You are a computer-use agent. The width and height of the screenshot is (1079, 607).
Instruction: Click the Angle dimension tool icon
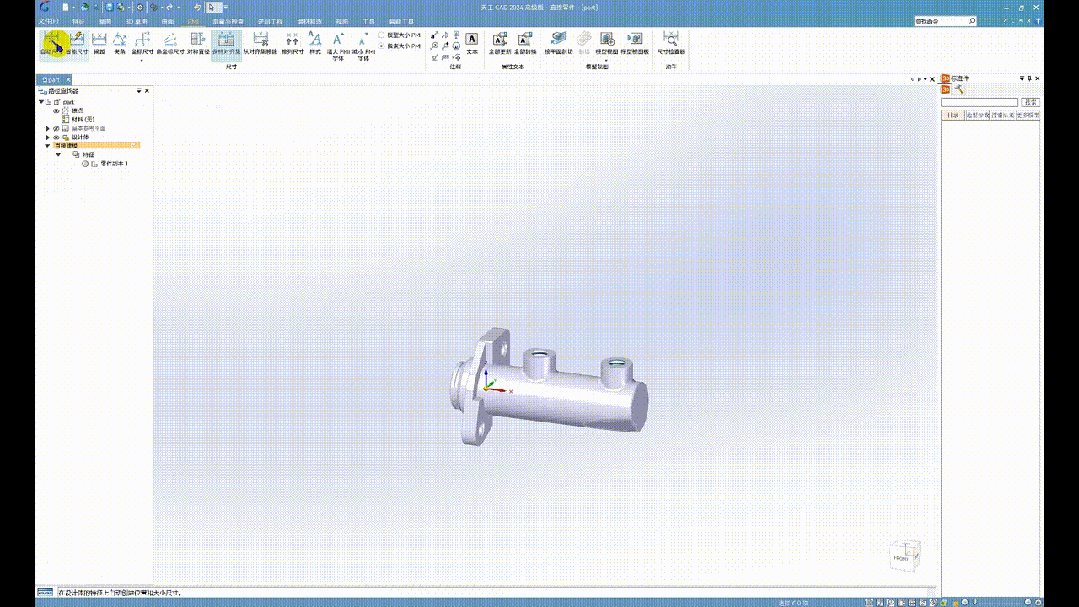click(120, 42)
